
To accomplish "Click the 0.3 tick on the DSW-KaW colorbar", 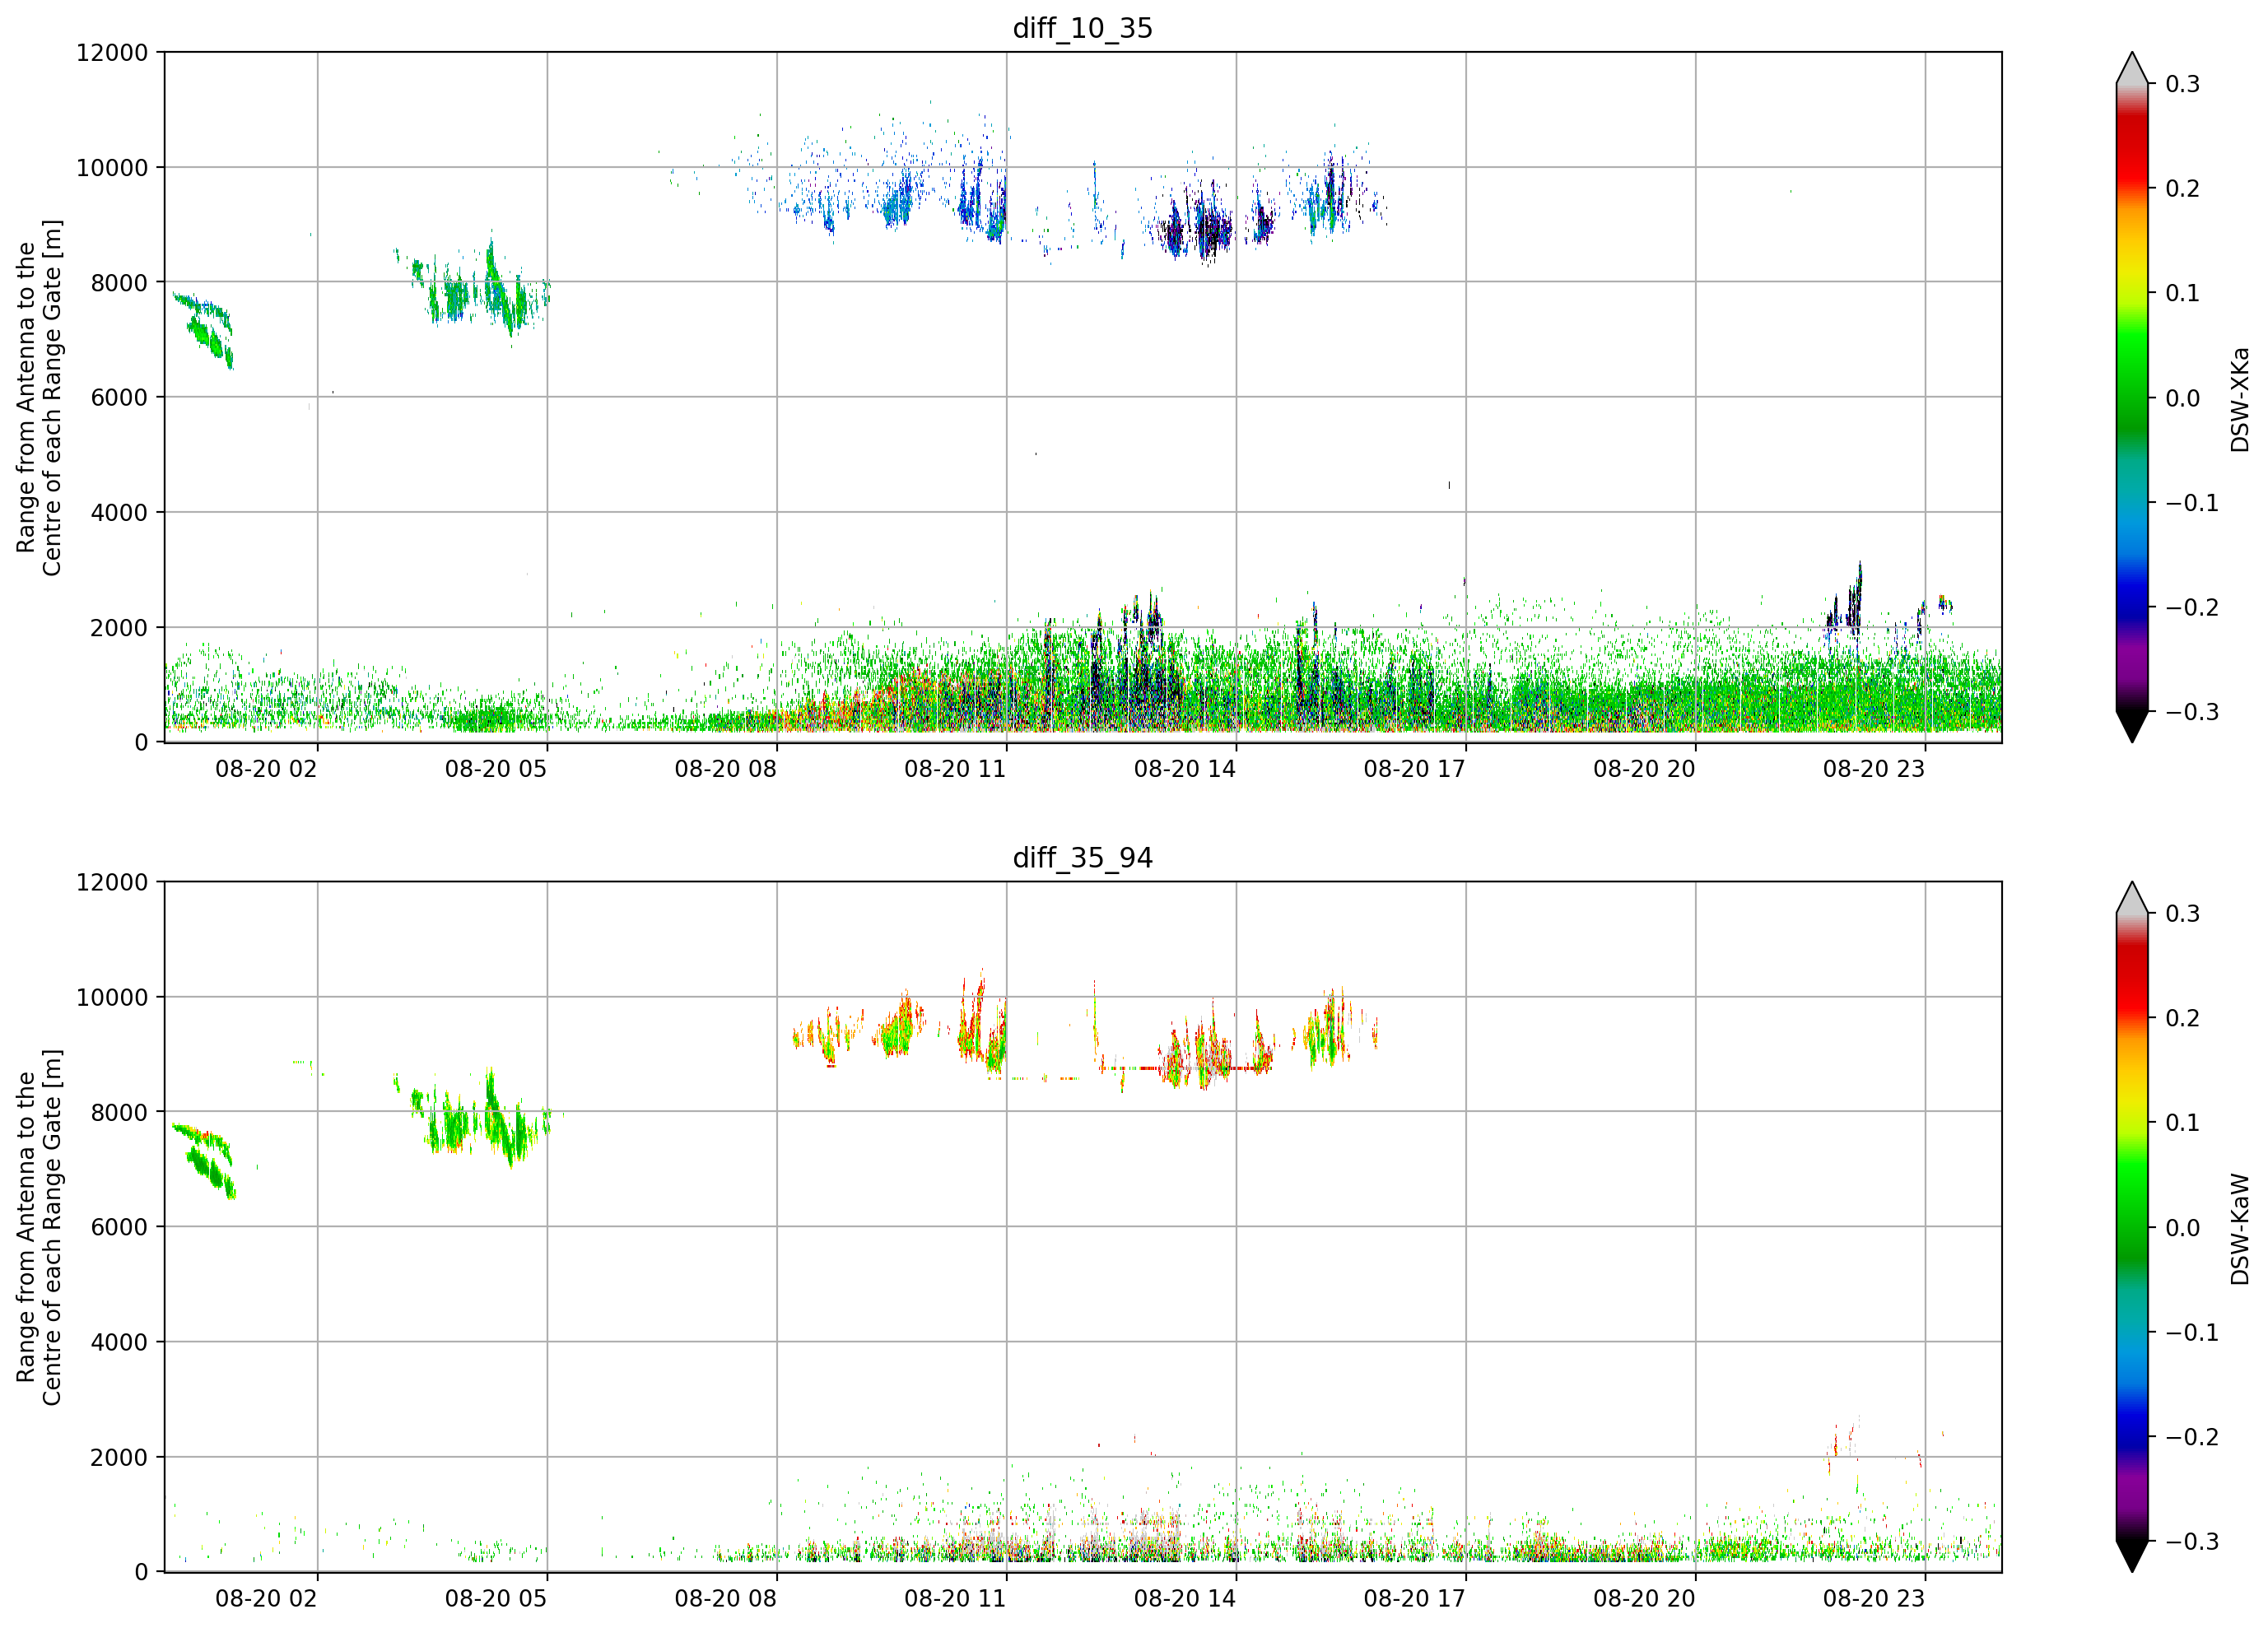I will coord(2183,914).
